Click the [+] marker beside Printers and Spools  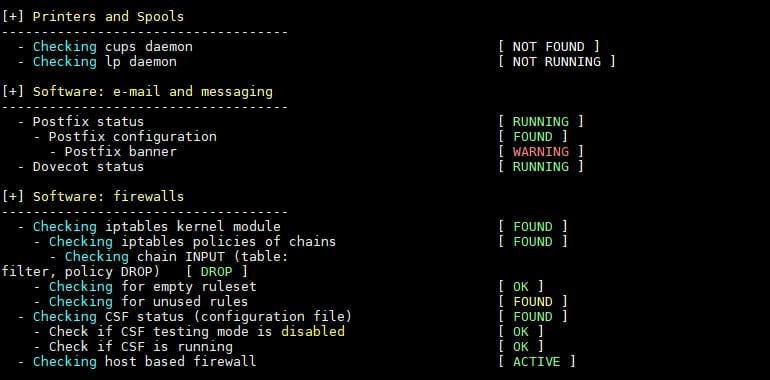(x=13, y=17)
